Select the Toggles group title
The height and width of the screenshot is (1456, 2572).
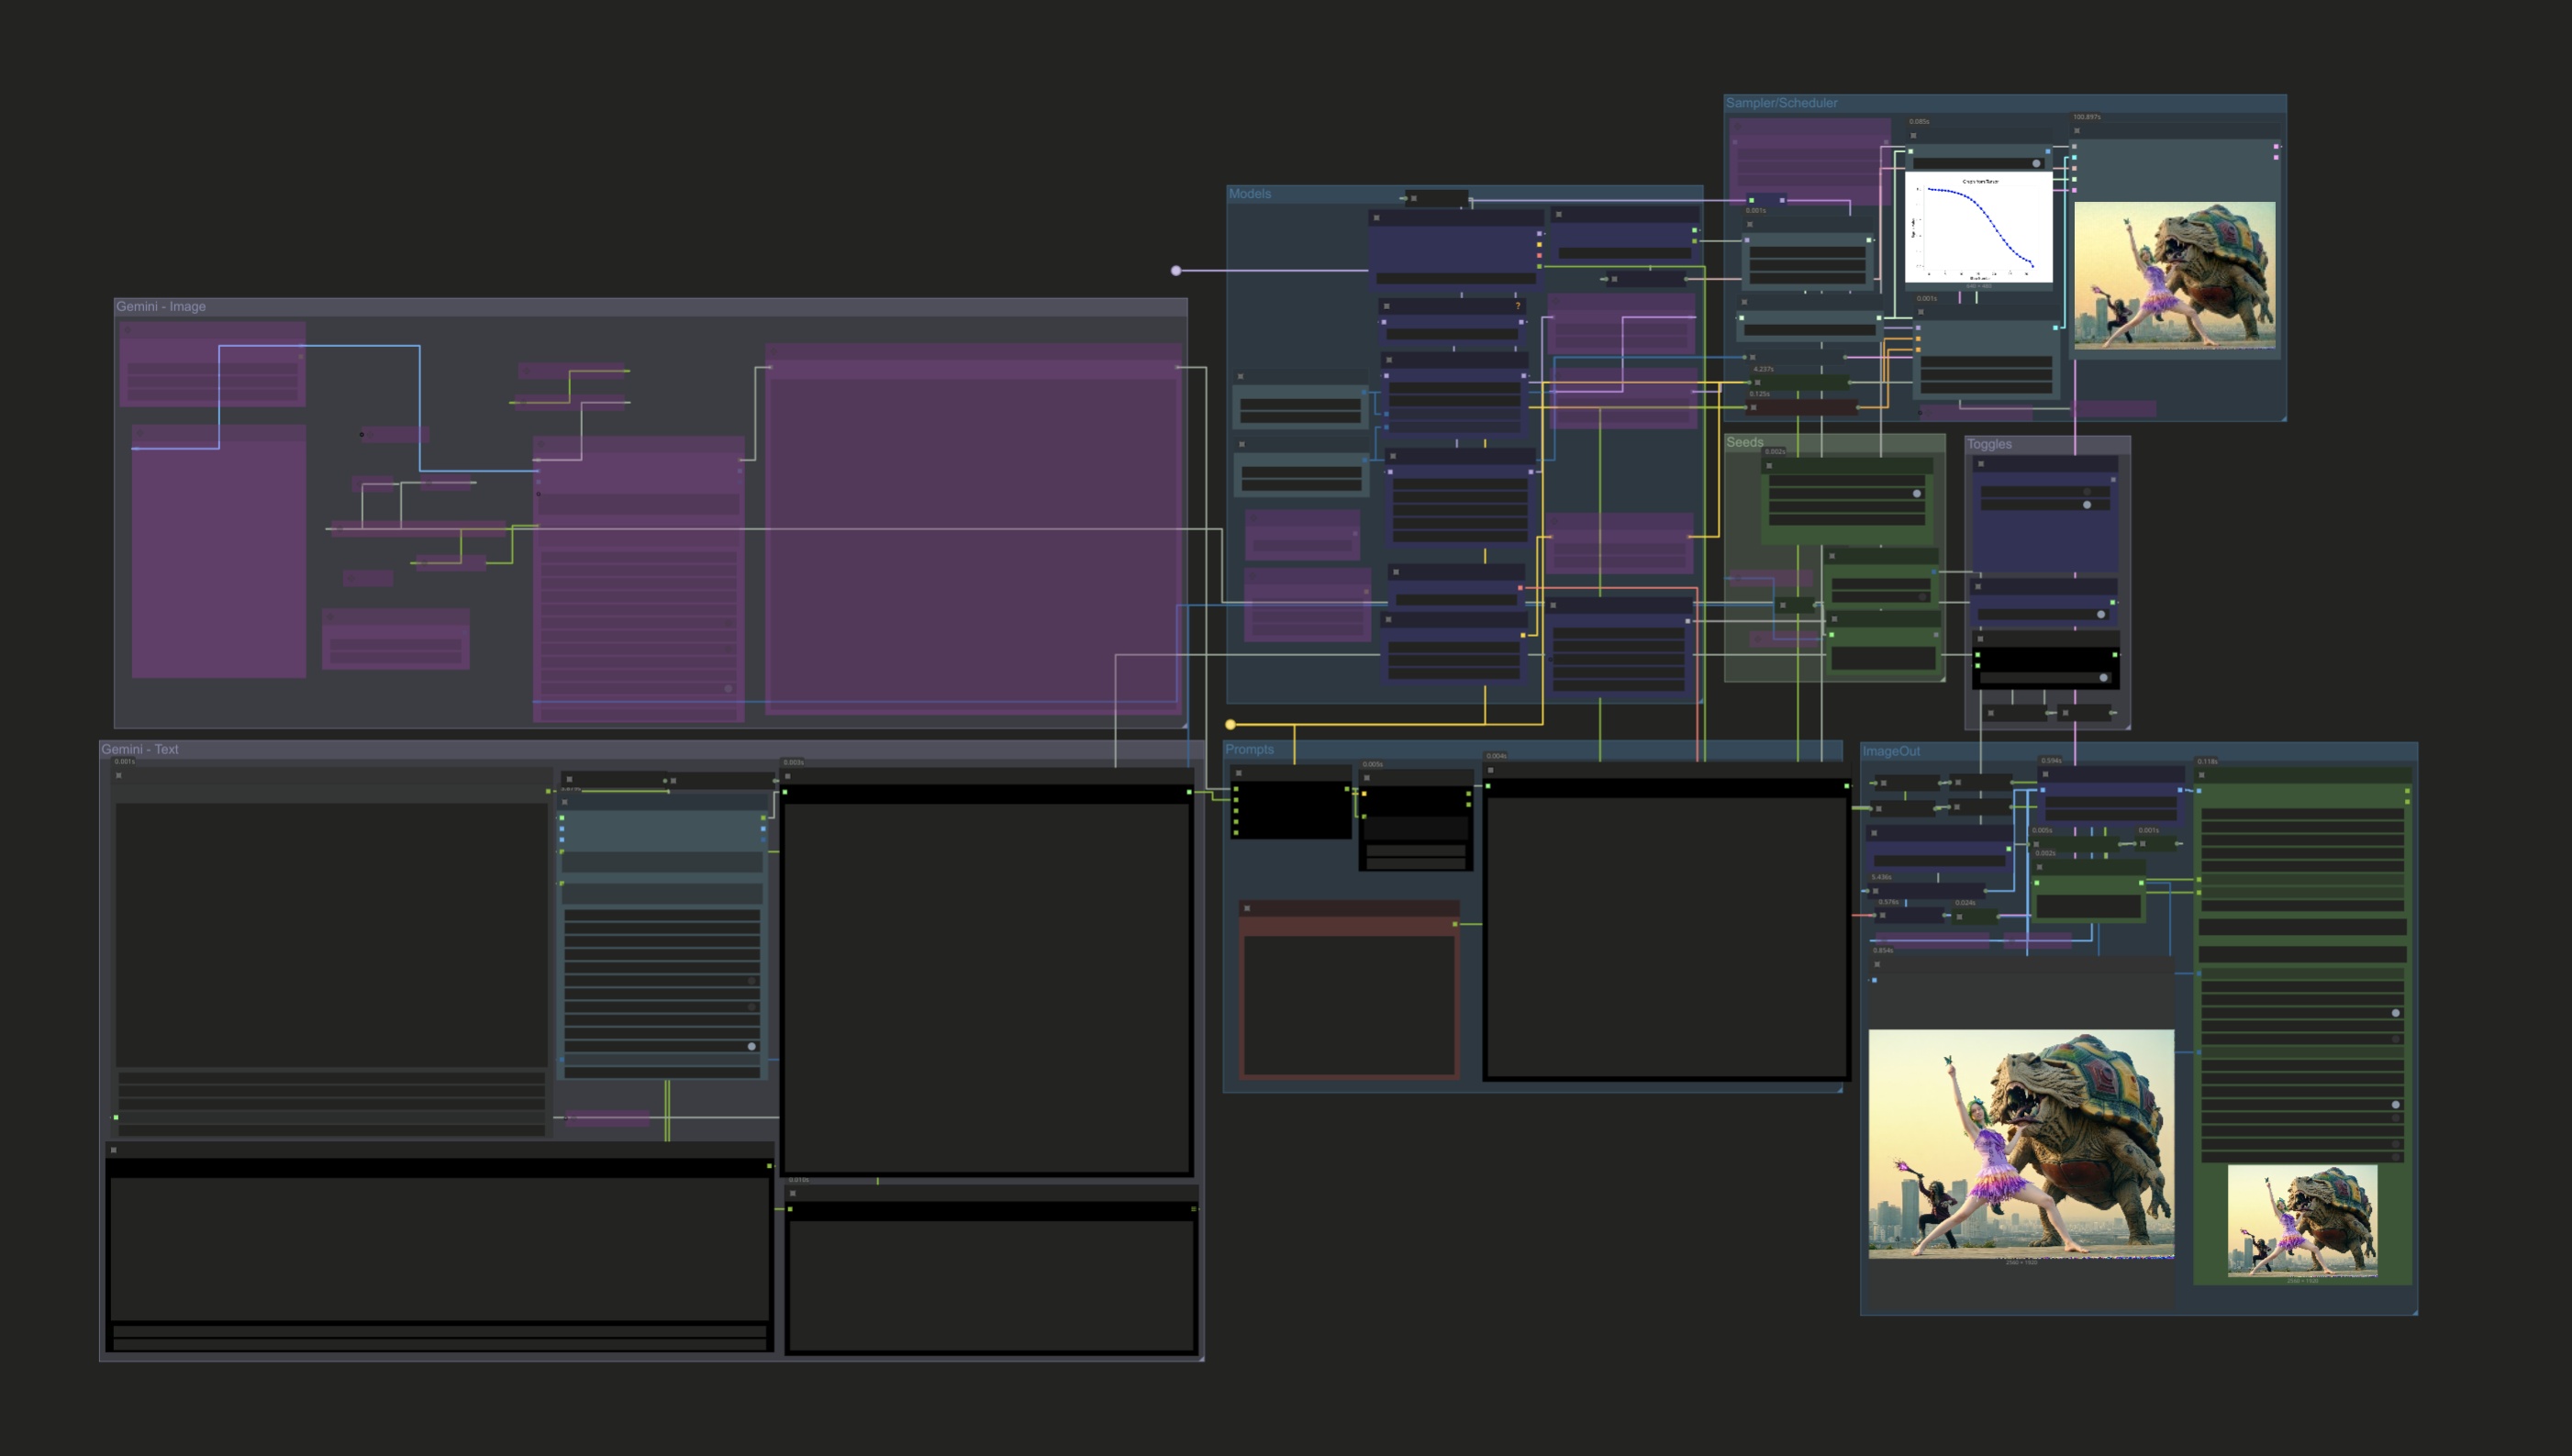(1989, 444)
